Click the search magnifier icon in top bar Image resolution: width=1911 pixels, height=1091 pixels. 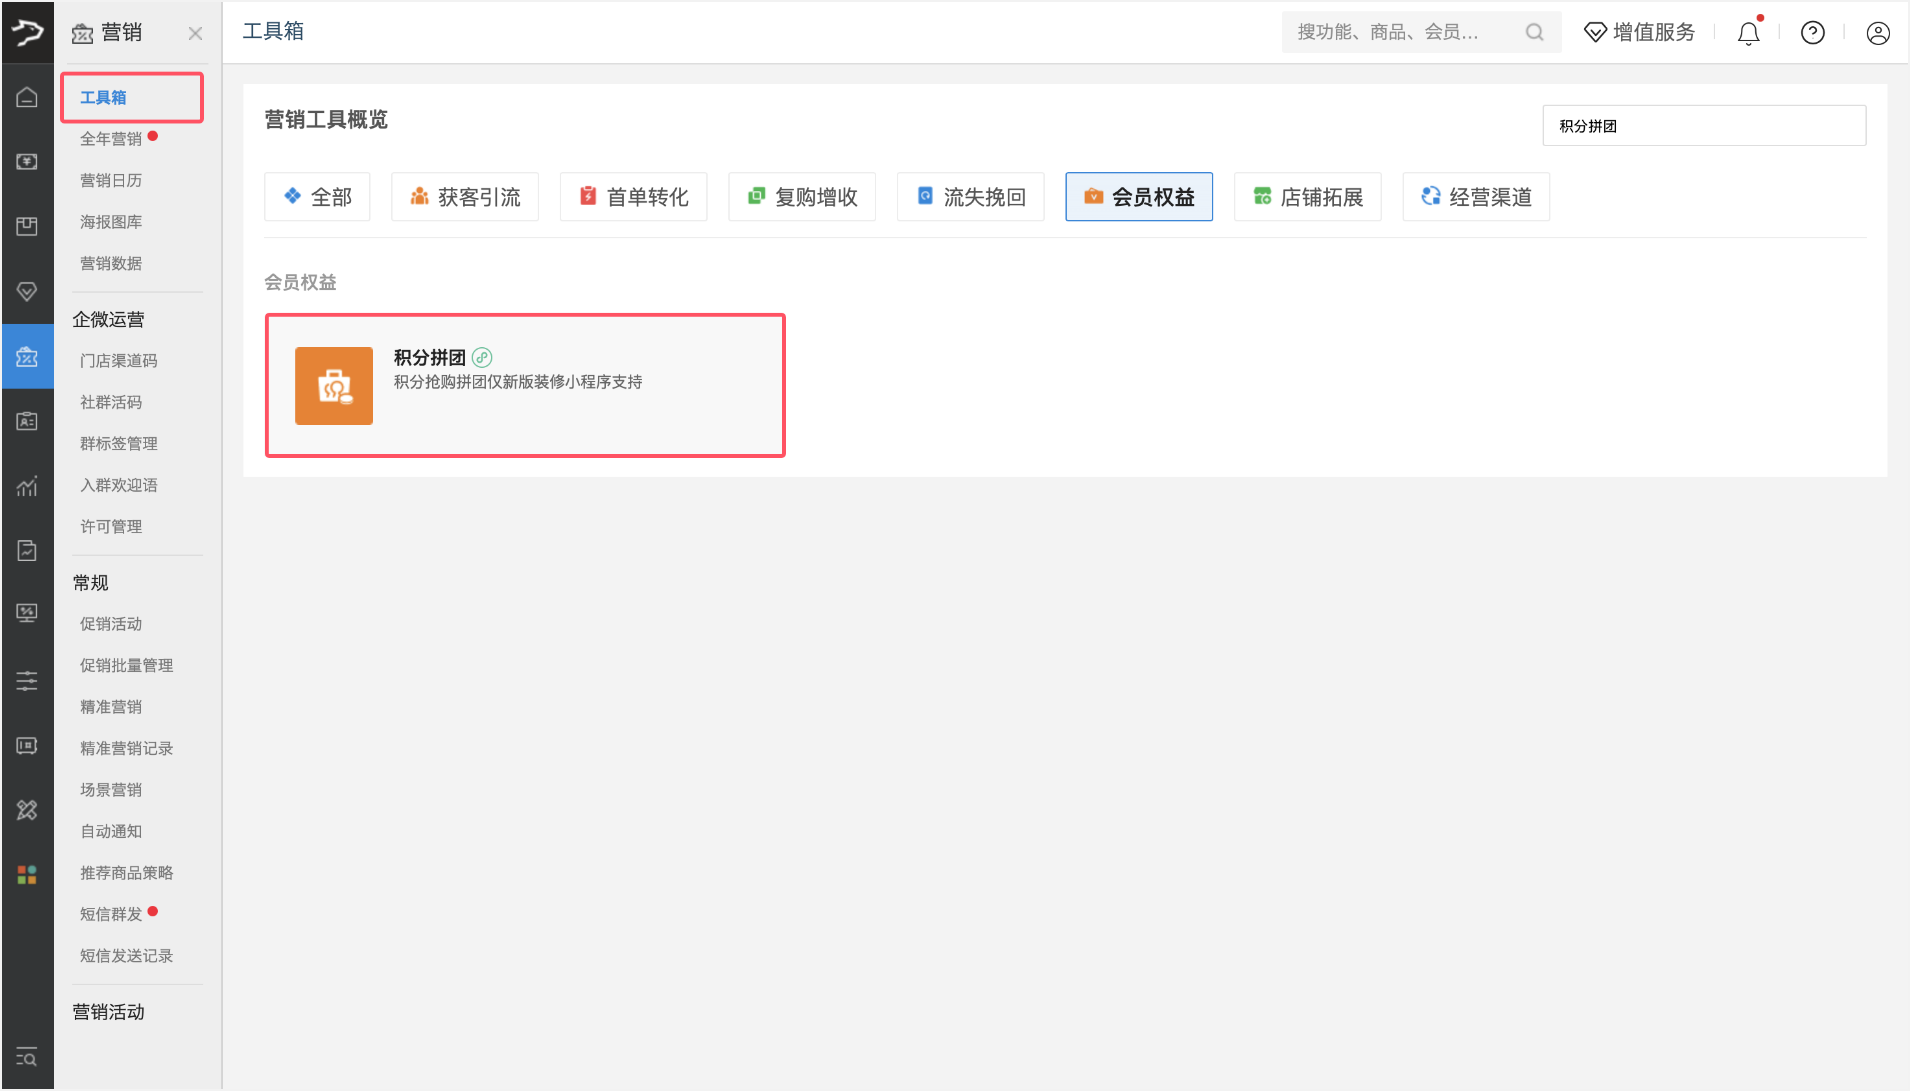pyautogui.click(x=1534, y=32)
